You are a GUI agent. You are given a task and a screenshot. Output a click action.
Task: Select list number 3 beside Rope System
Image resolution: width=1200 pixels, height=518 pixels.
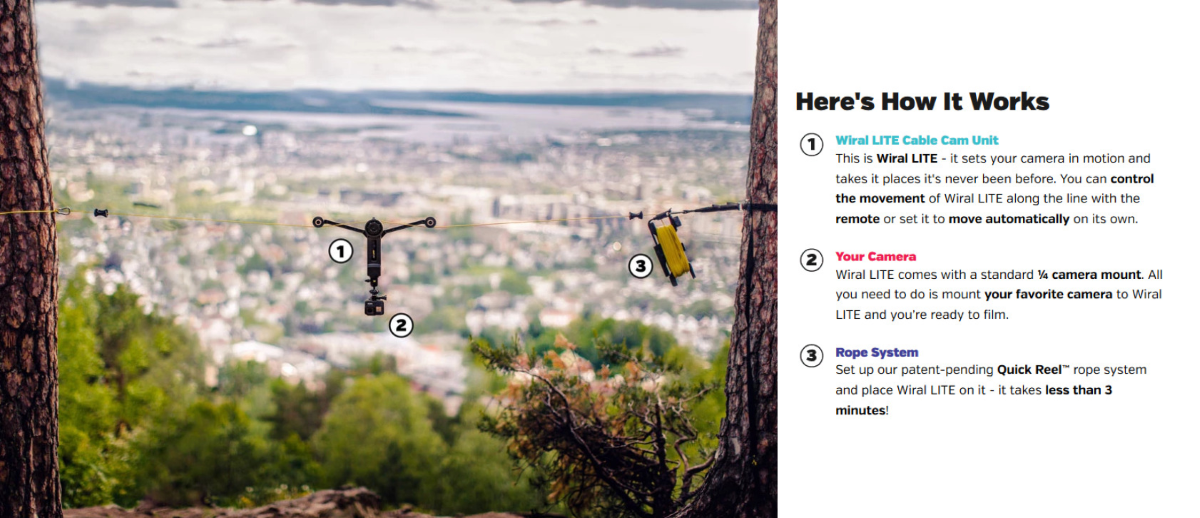pos(811,357)
